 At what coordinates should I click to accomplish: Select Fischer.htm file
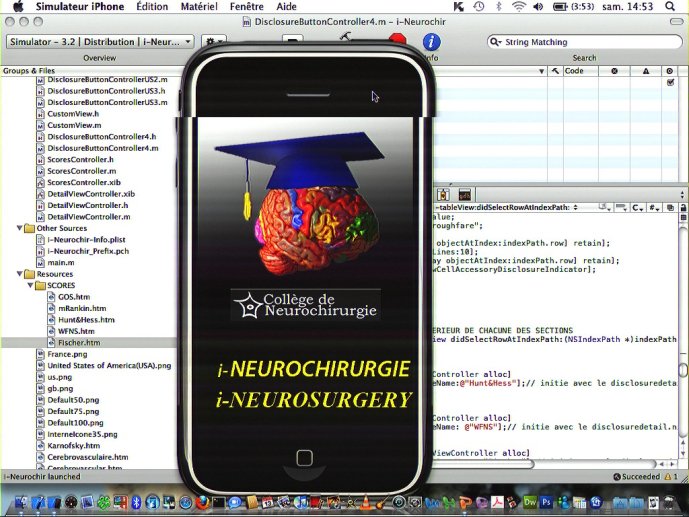tap(79, 342)
